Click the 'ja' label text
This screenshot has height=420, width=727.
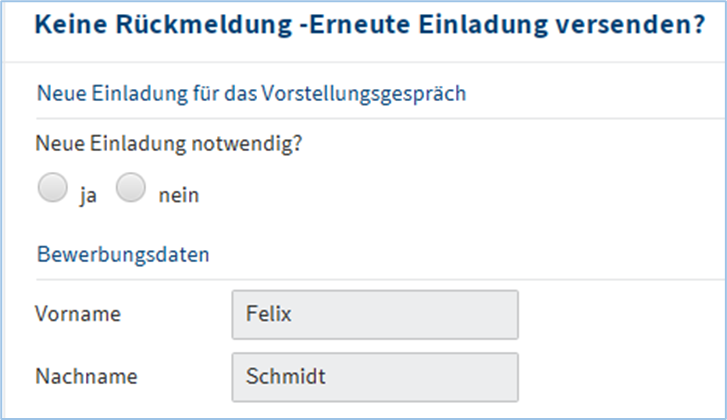(87, 196)
